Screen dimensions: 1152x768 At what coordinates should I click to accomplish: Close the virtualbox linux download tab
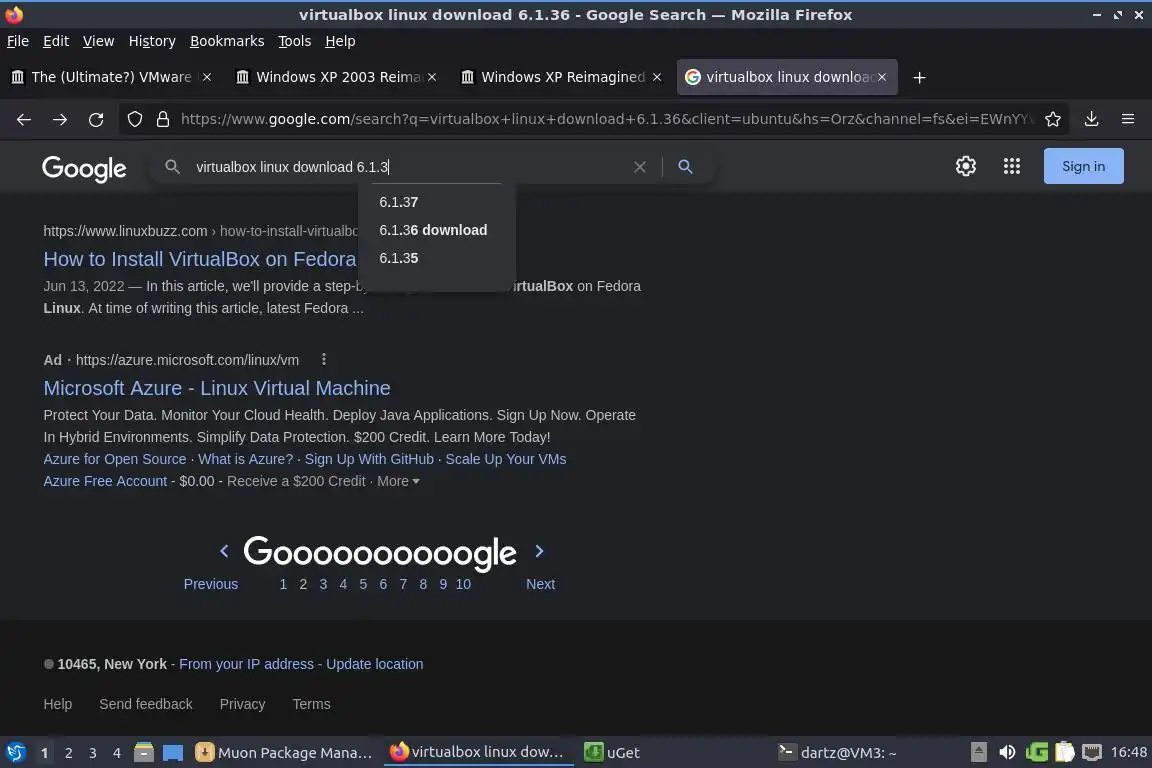pos(882,77)
